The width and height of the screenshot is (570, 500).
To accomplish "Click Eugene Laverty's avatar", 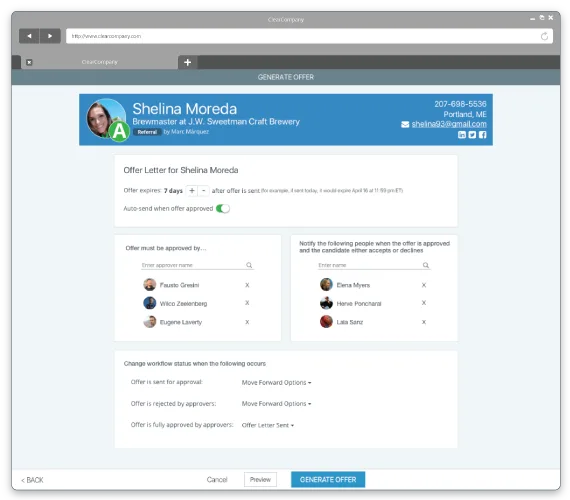I will [x=149, y=322].
